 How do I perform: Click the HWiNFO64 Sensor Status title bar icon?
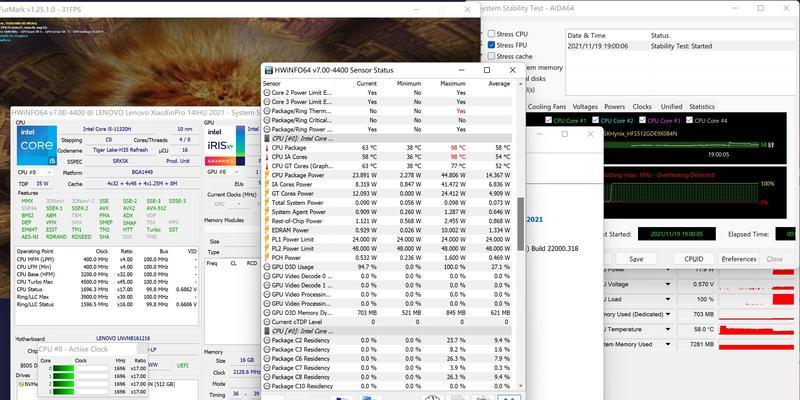click(268, 70)
